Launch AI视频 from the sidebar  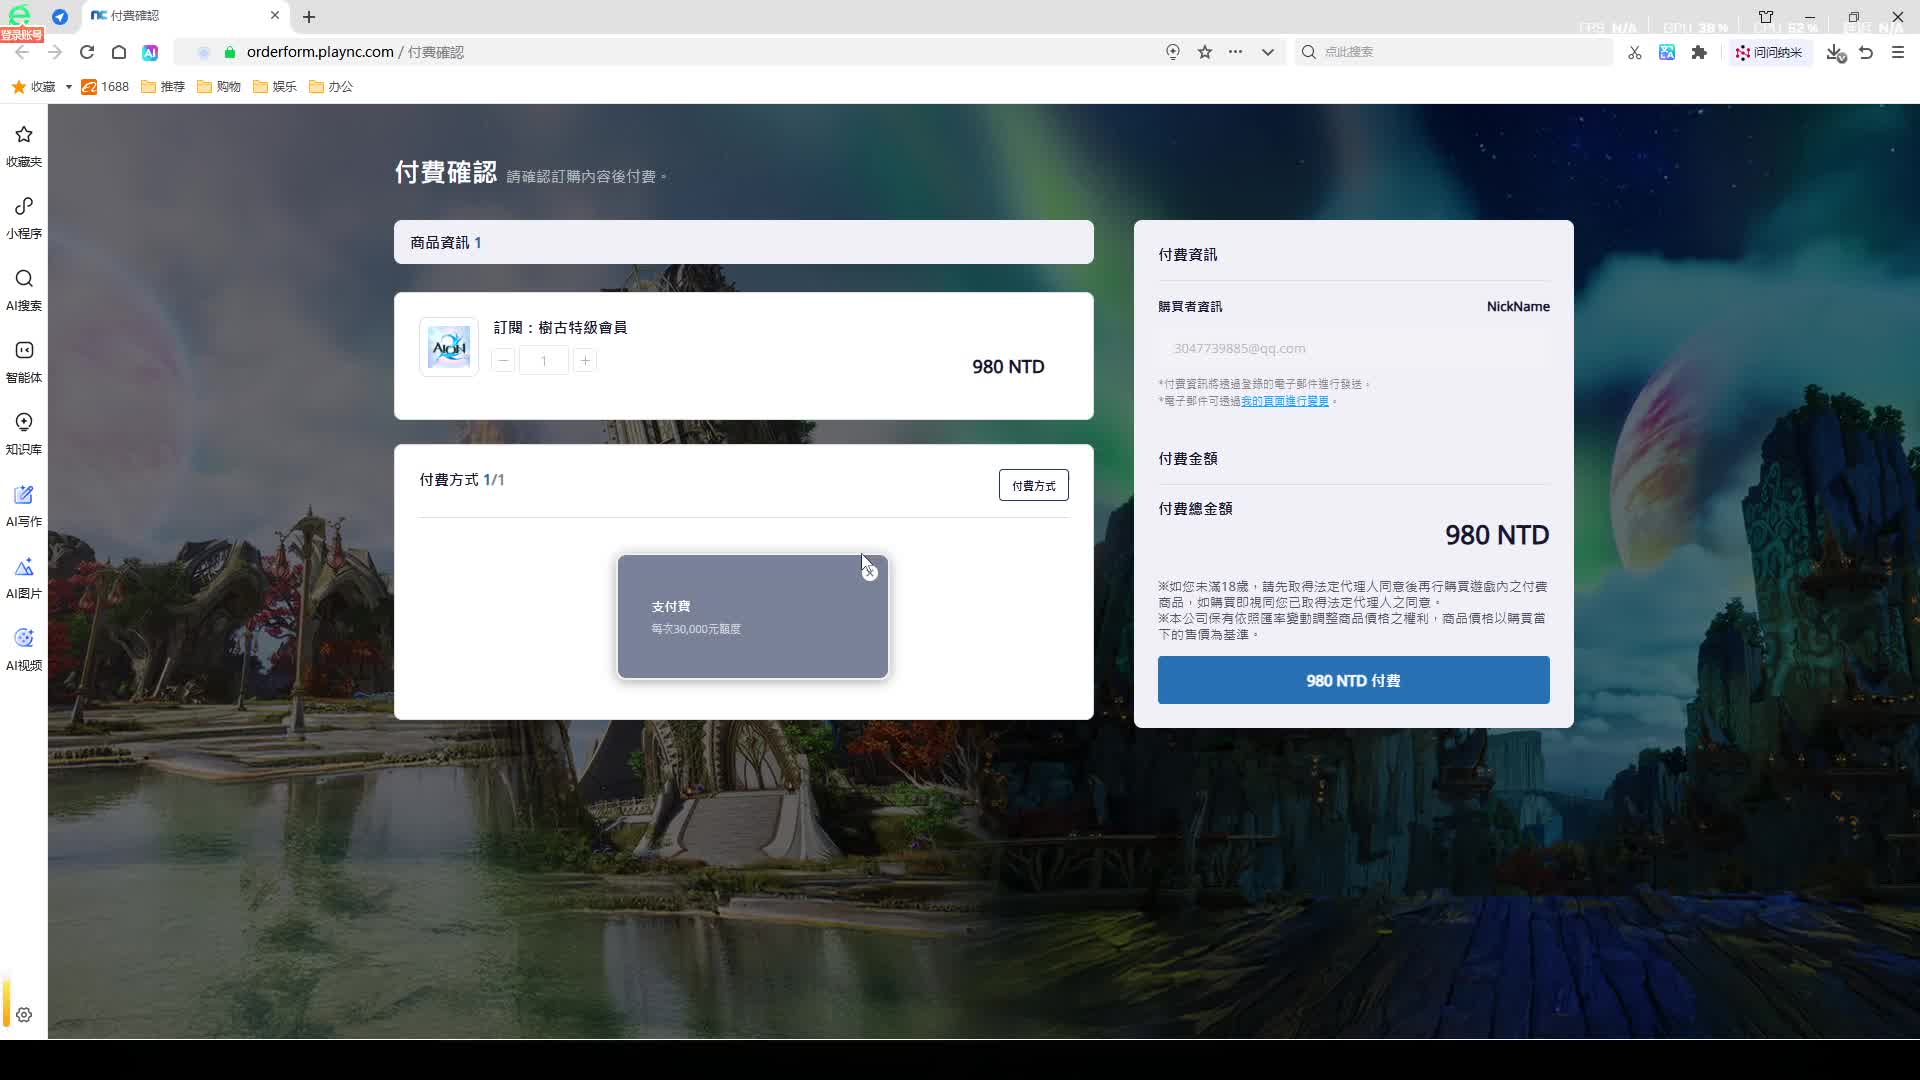coord(23,647)
